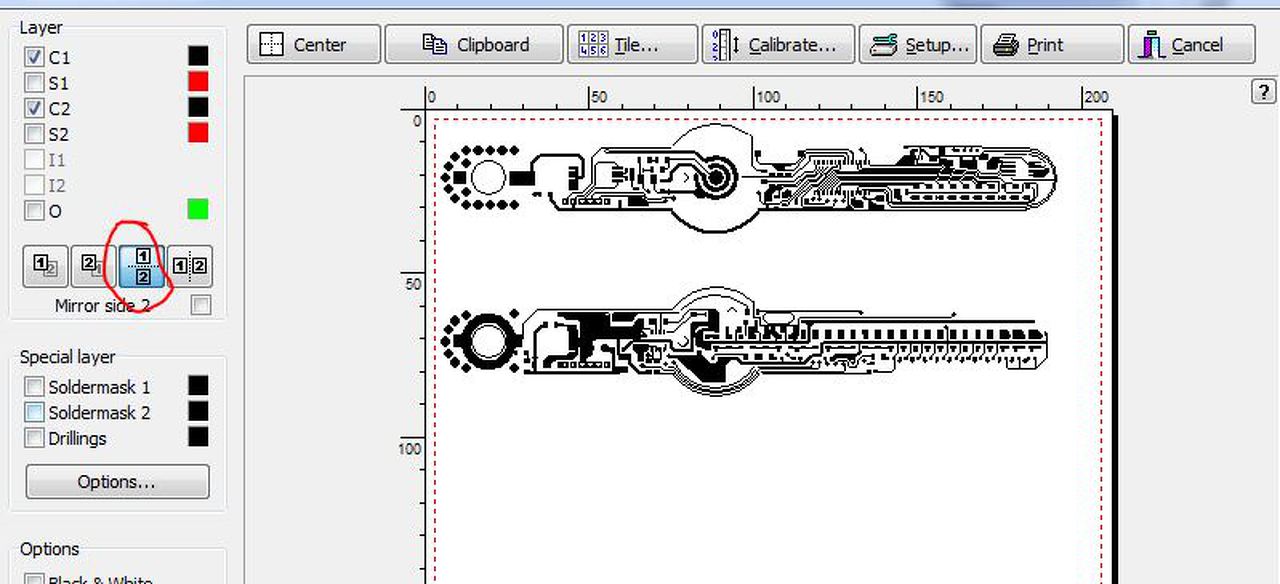Click the Center button
Screen dimensions: 1280x584
(x=313, y=45)
